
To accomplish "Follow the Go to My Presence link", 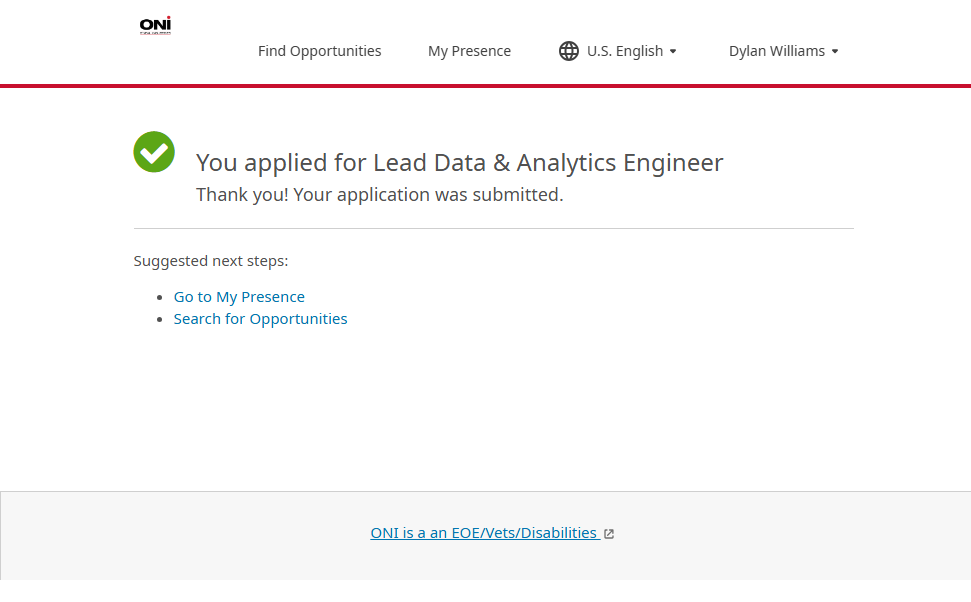I will 239,297.
